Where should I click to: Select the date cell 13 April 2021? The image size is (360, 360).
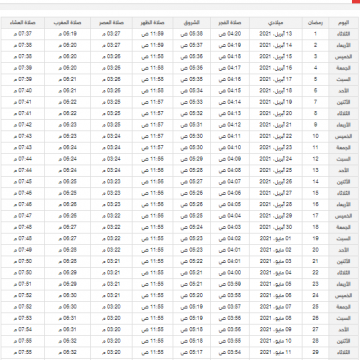[276, 34]
